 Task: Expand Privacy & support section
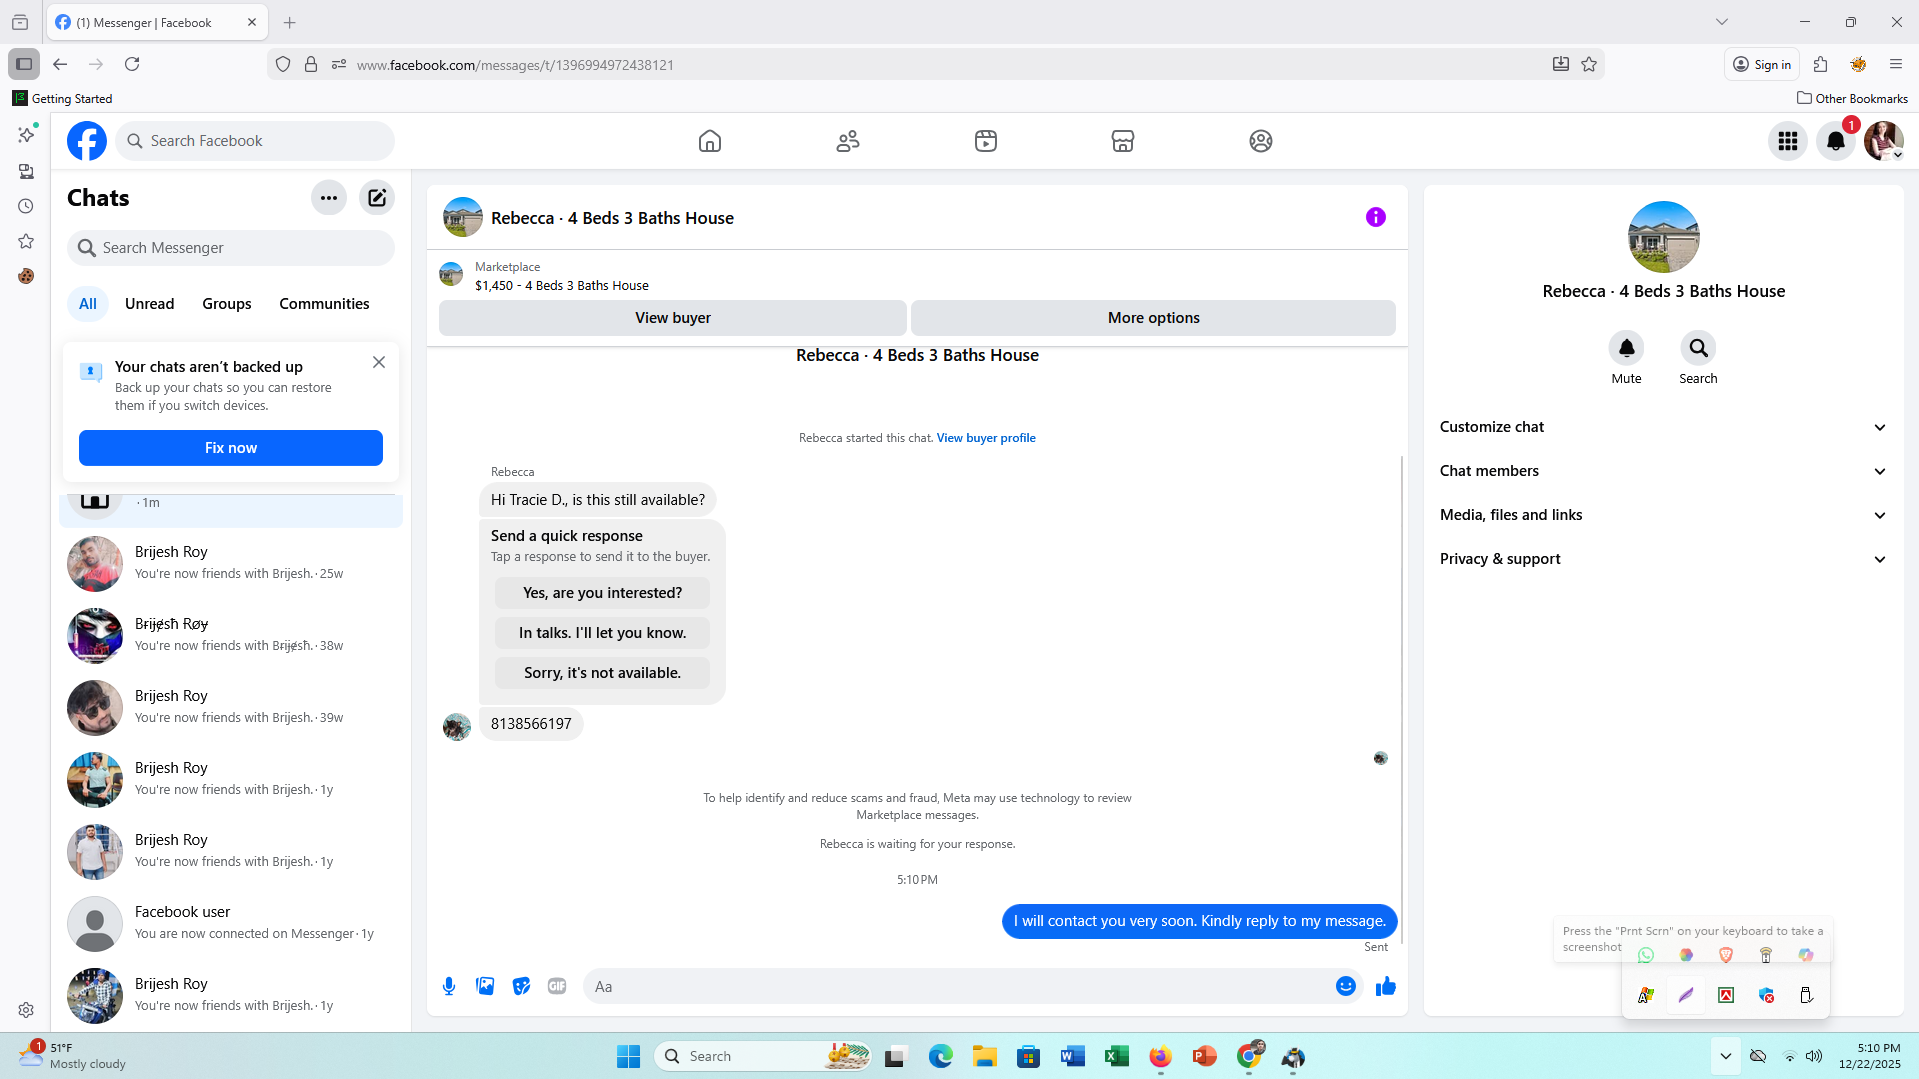[1664, 559]
